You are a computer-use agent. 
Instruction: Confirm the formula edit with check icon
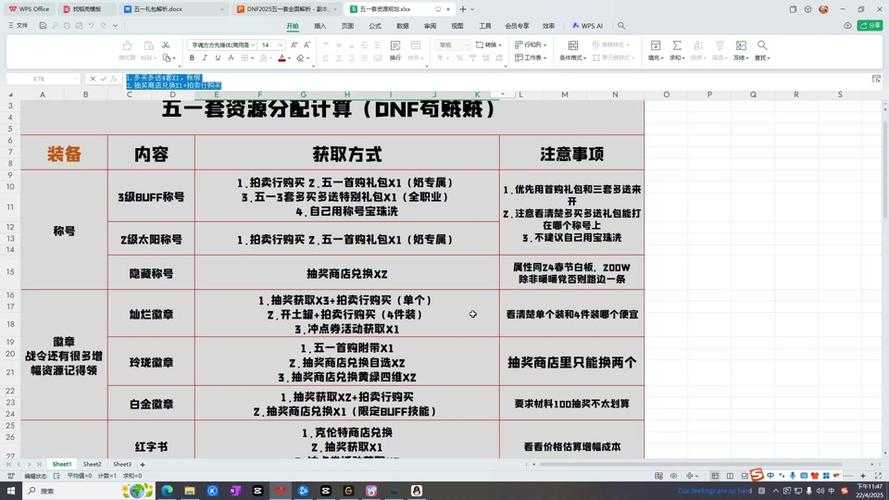click(103, 79)
